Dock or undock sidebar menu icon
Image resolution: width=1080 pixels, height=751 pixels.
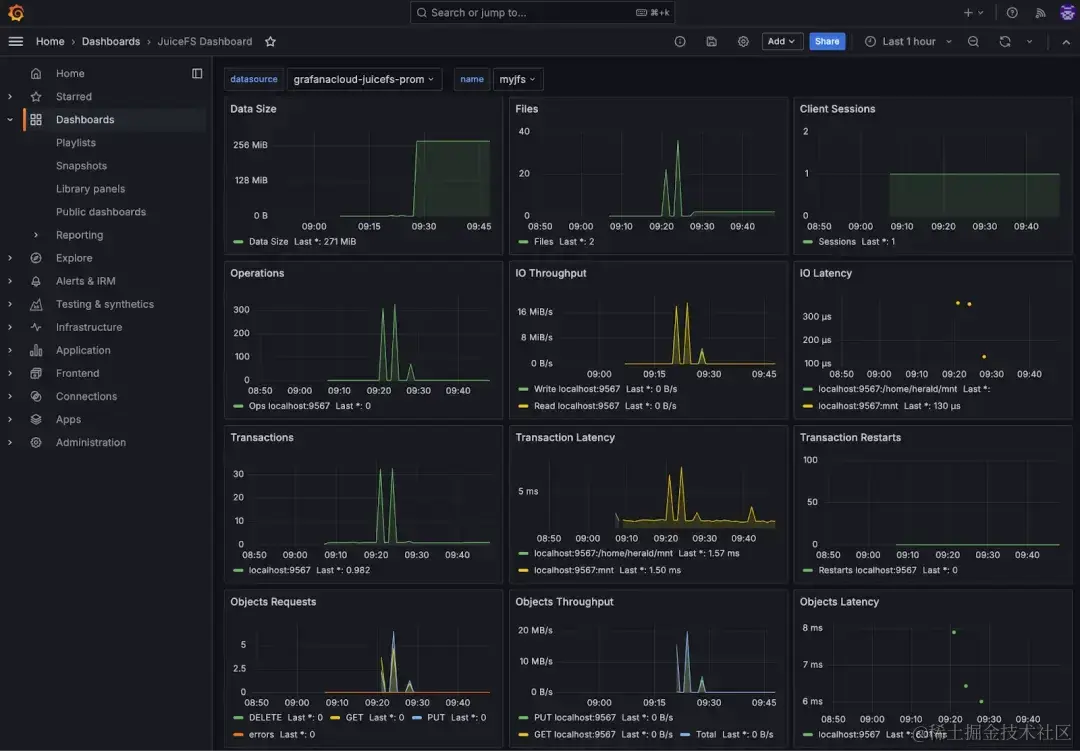197,73
